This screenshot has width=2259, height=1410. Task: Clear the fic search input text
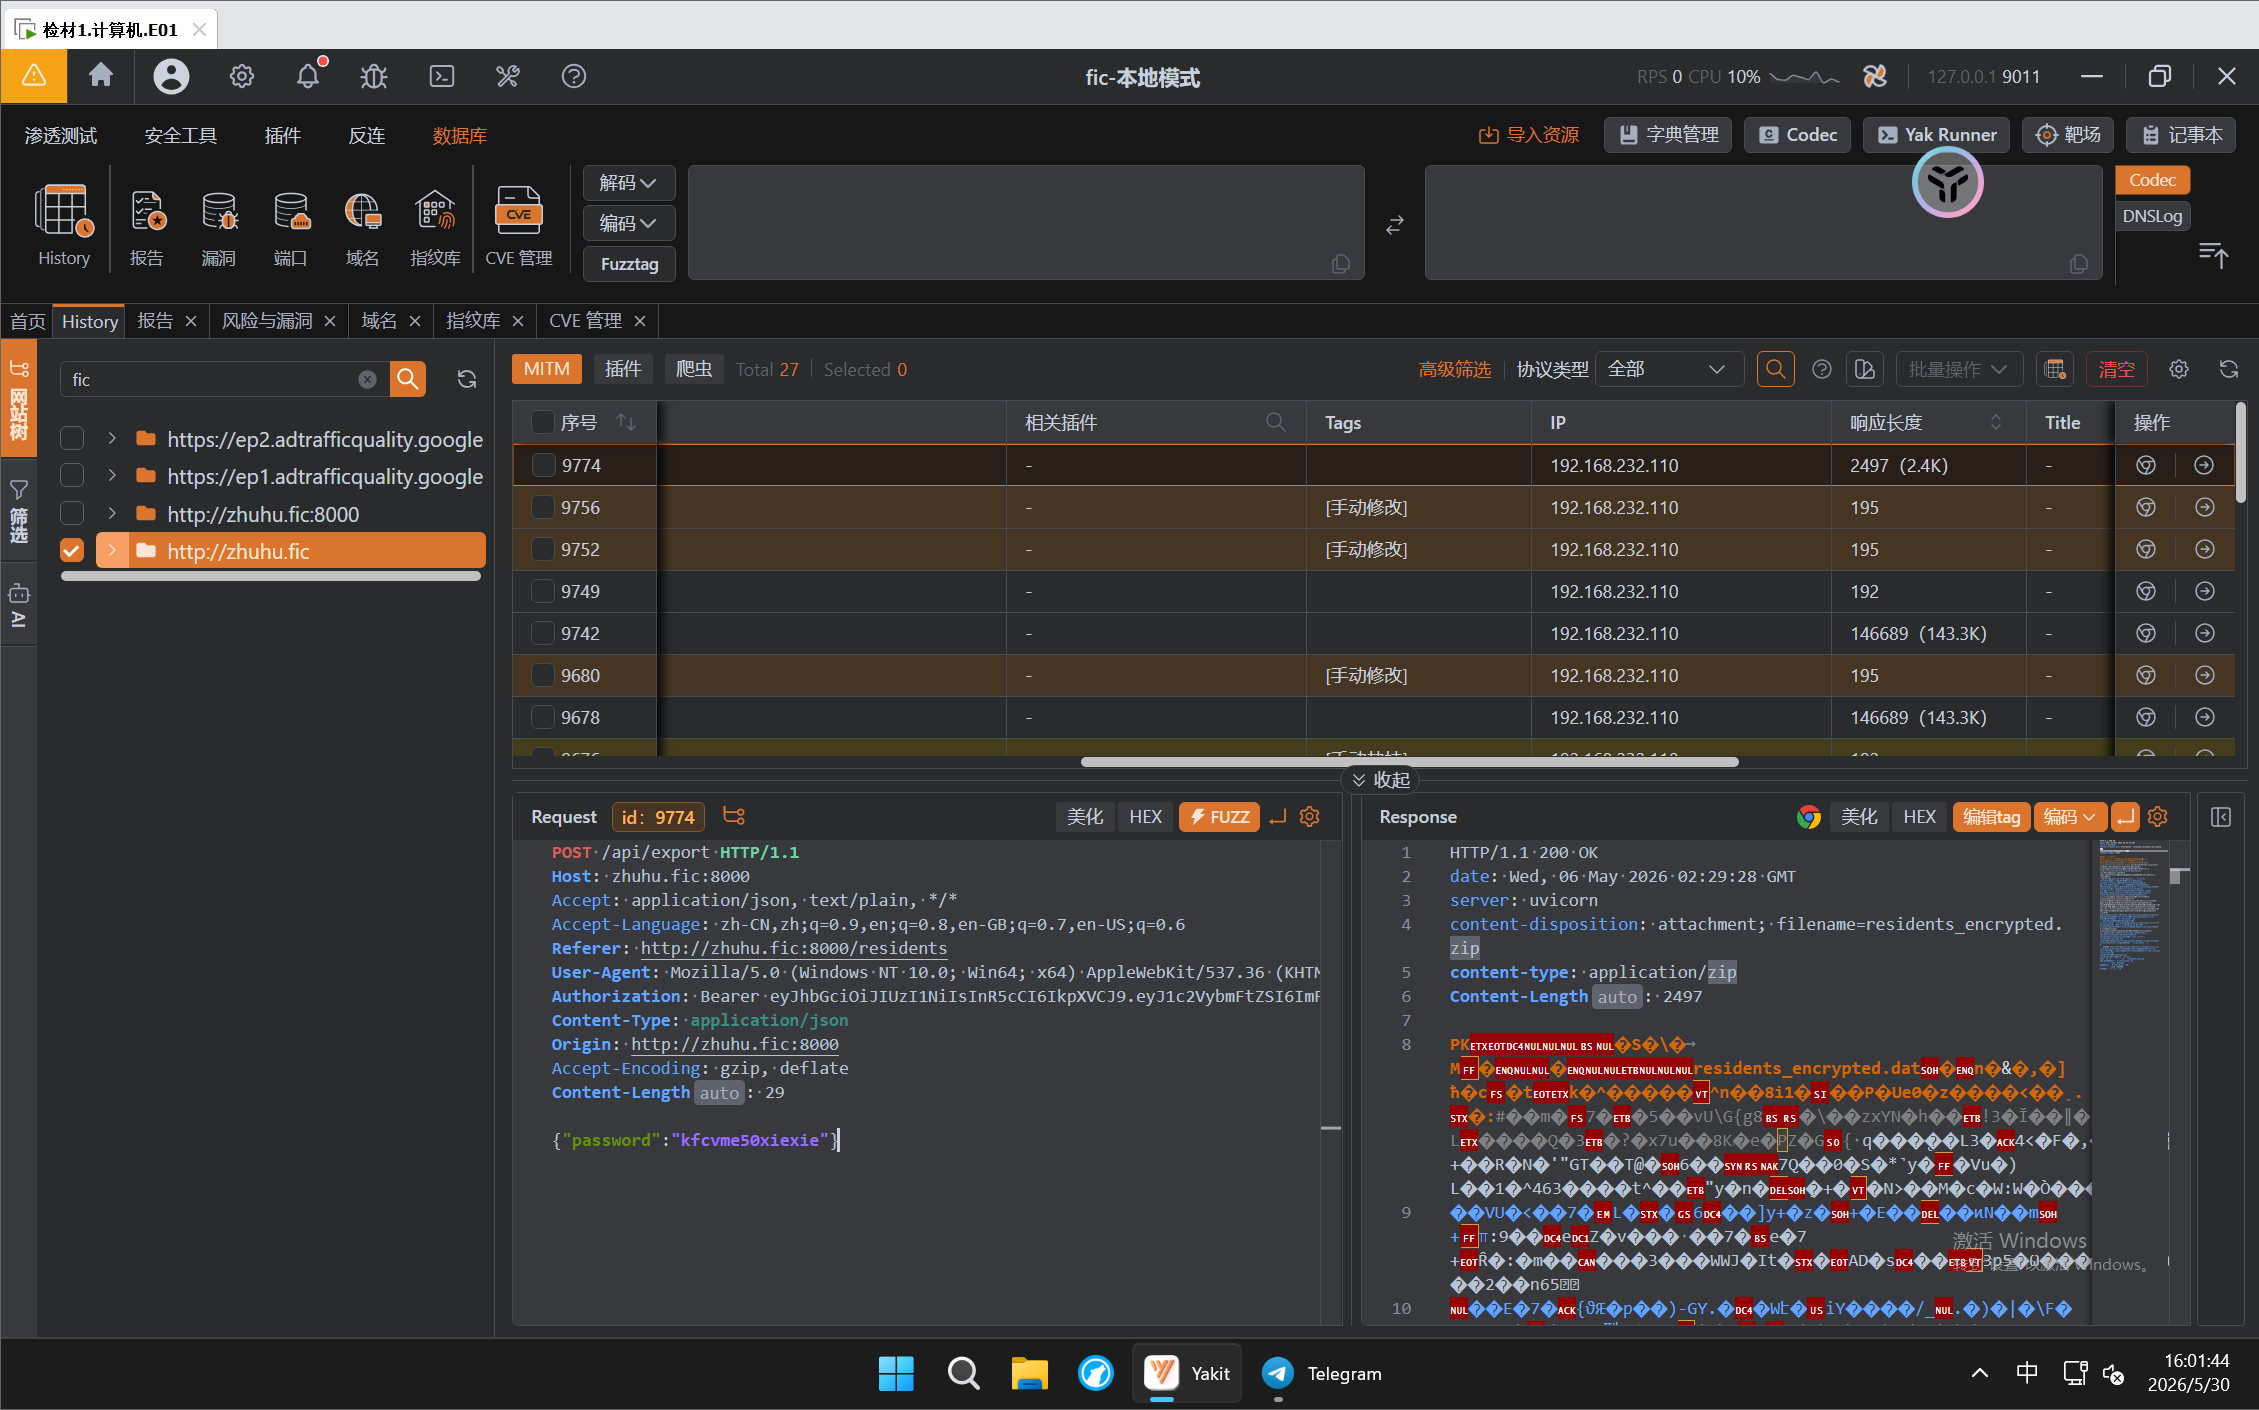click(x=367, y=379)
